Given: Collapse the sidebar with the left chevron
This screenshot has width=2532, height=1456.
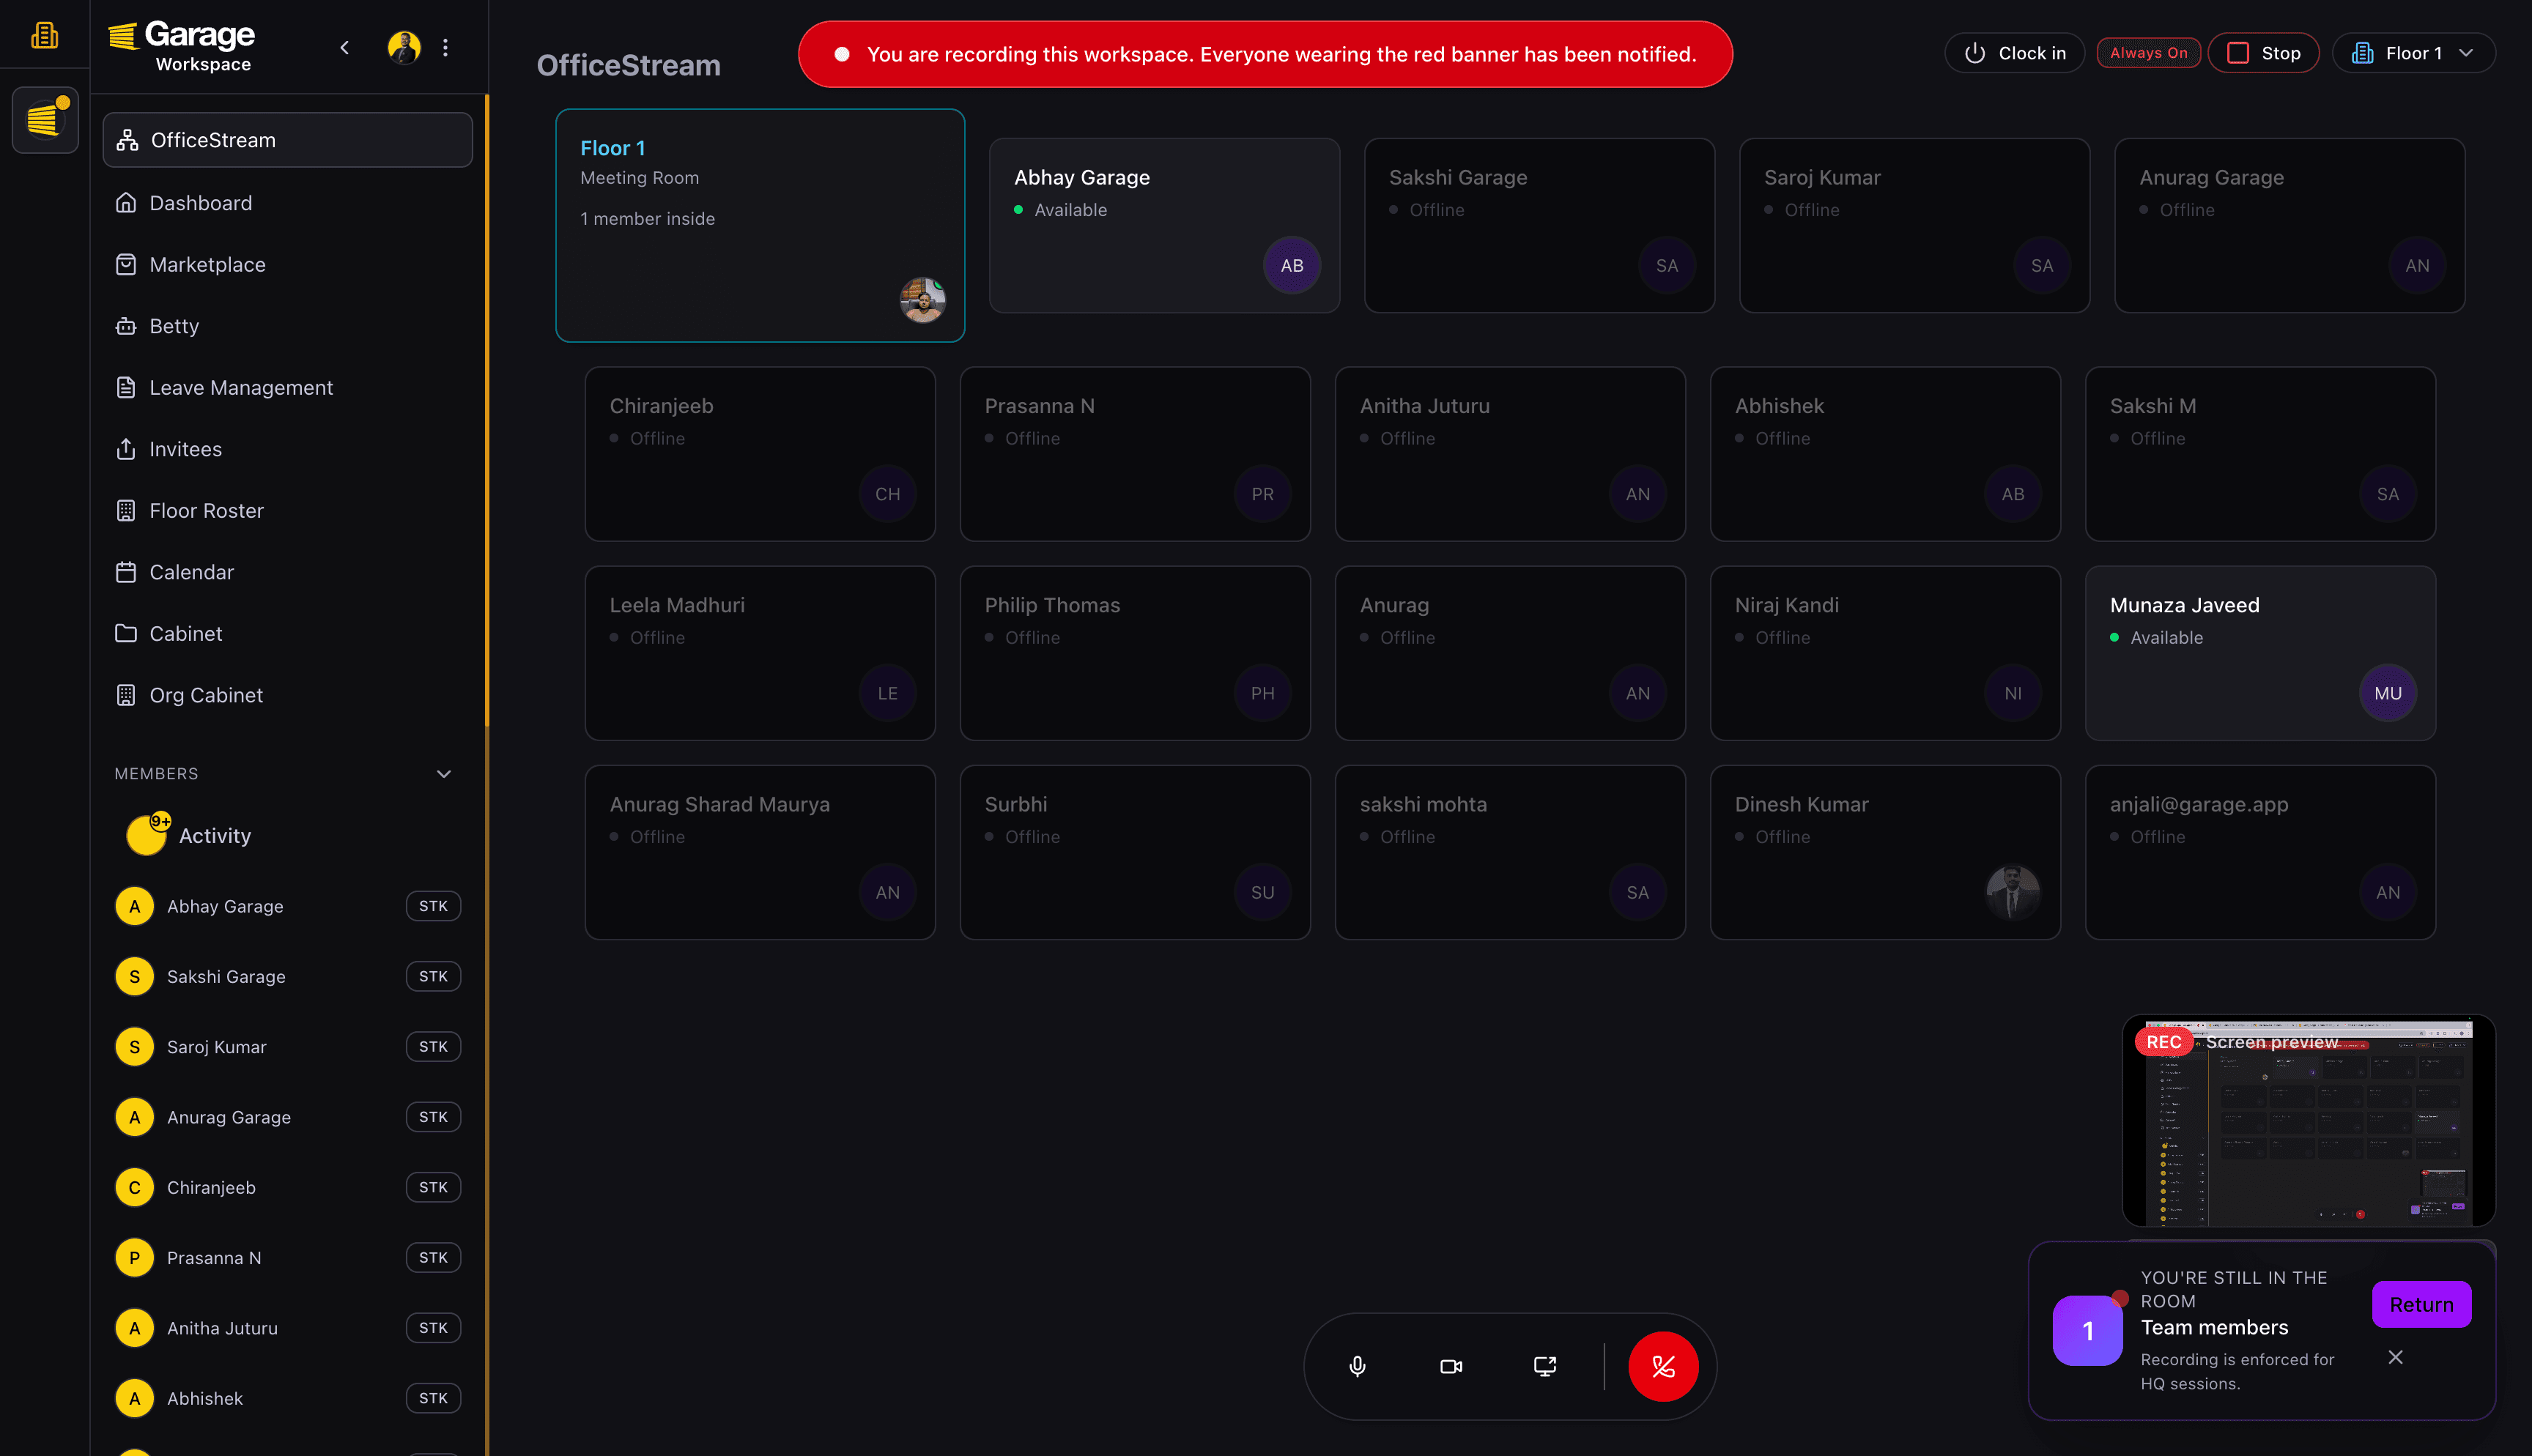Looking at the screenshot, I should coord(345,47).
